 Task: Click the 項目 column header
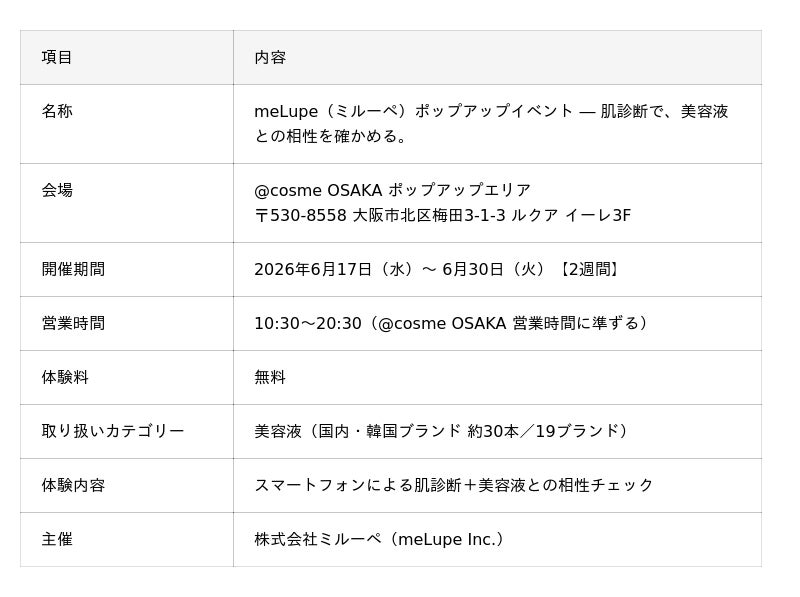pos(57,57)
